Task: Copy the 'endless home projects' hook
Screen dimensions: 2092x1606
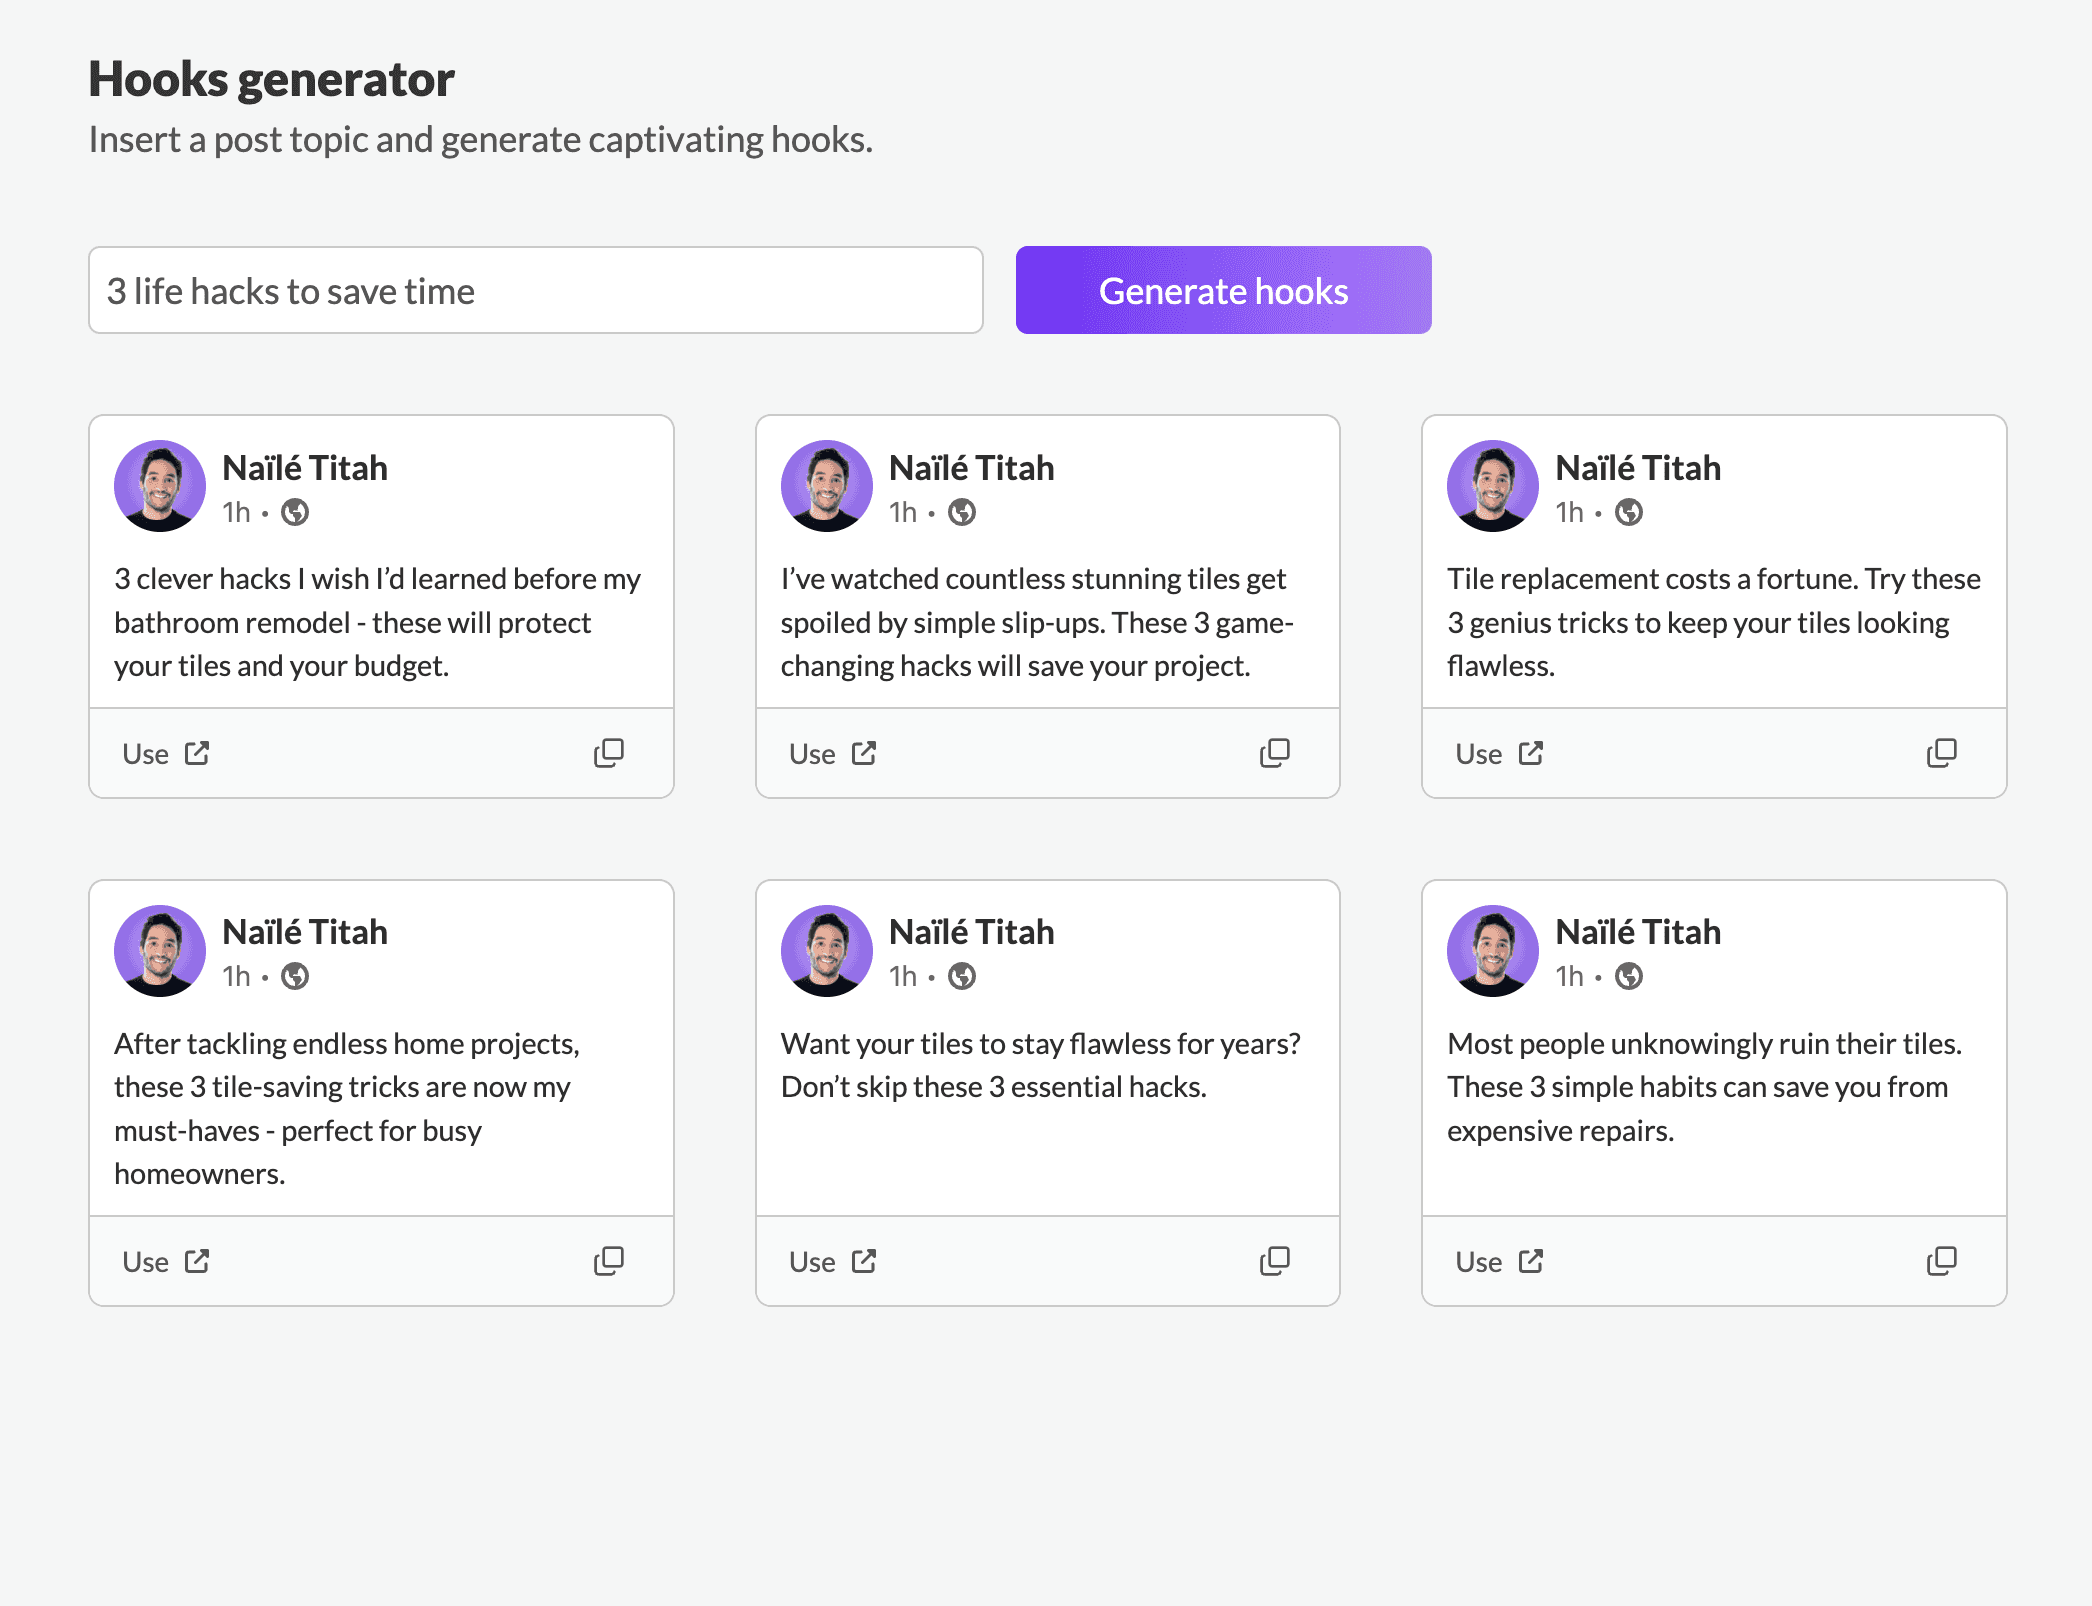Action: click(608, 1261)
